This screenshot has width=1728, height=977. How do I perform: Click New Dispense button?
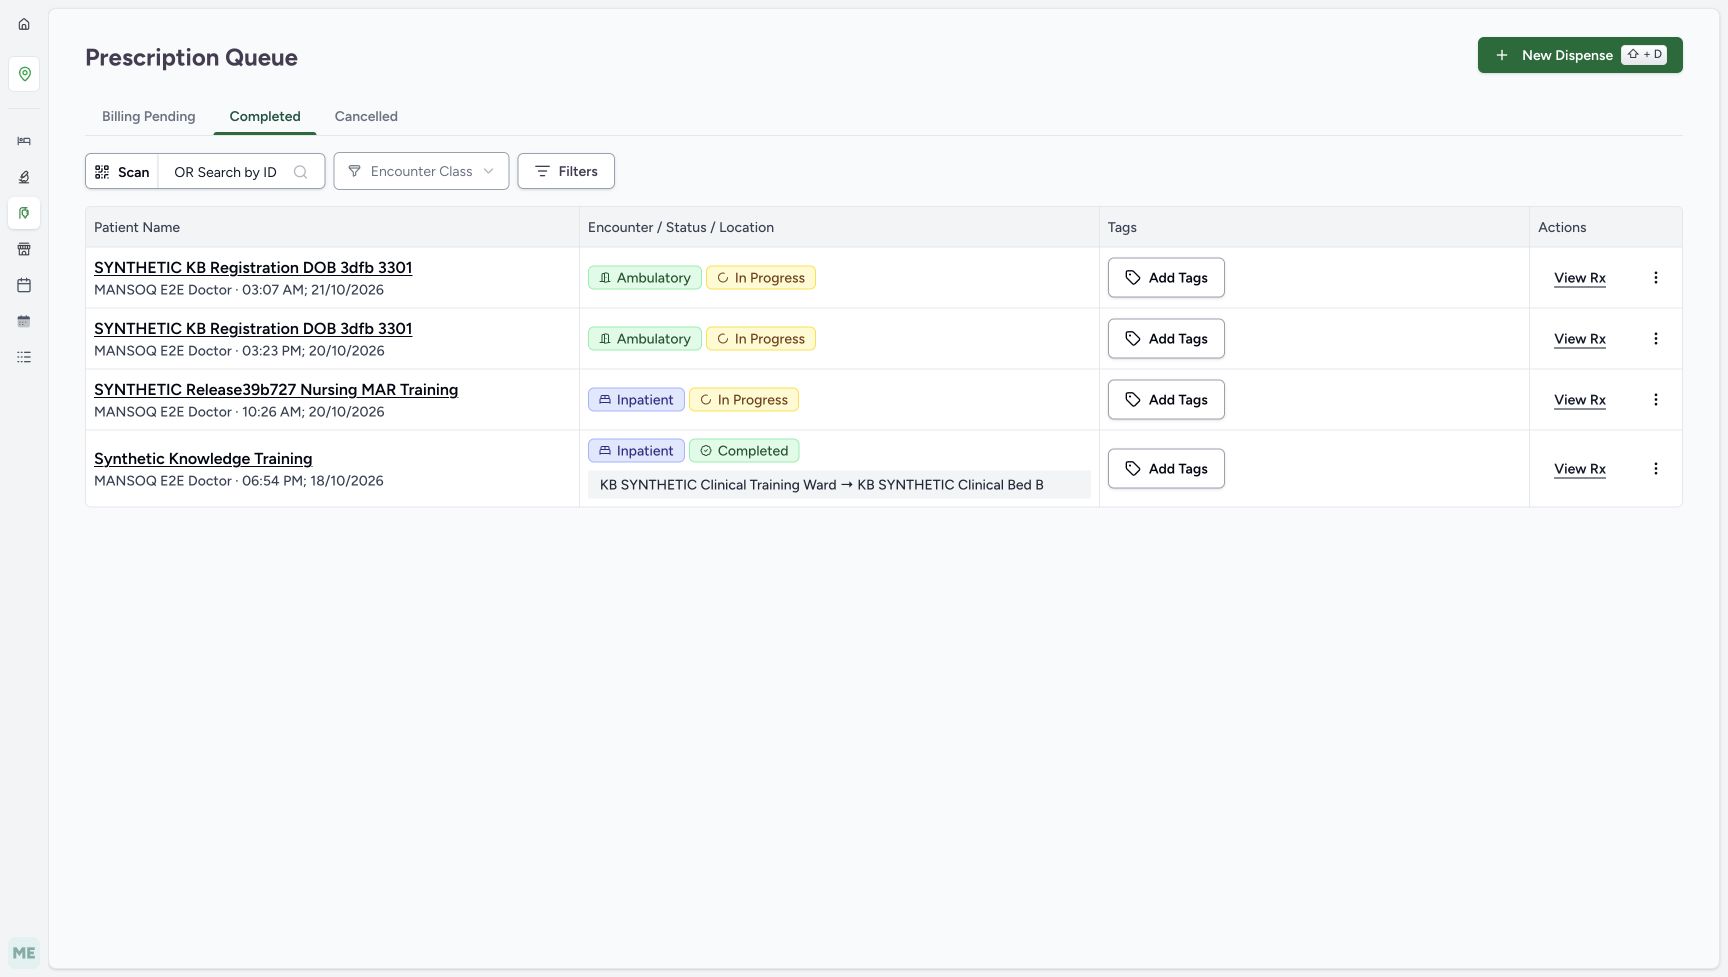tap(1580, 55)
